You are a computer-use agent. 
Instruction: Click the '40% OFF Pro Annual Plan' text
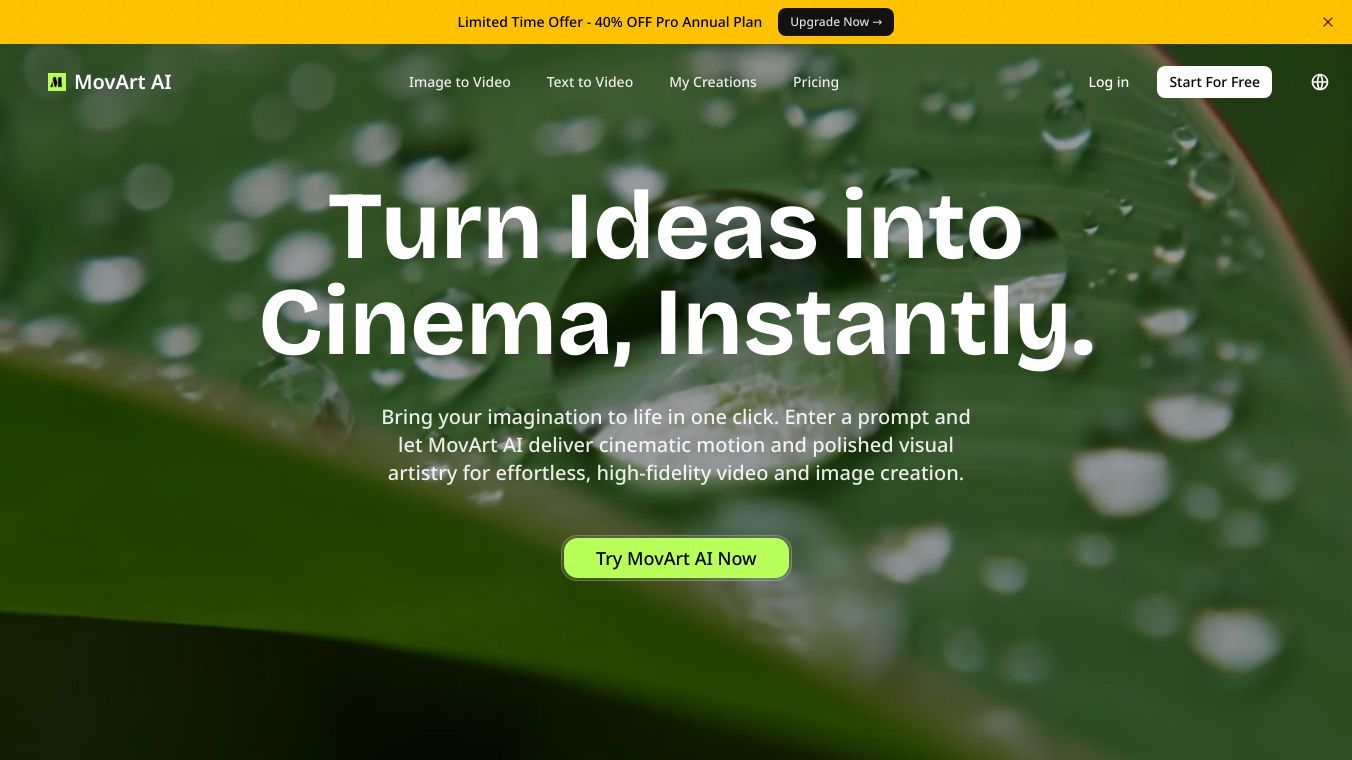tap(678, 22)
